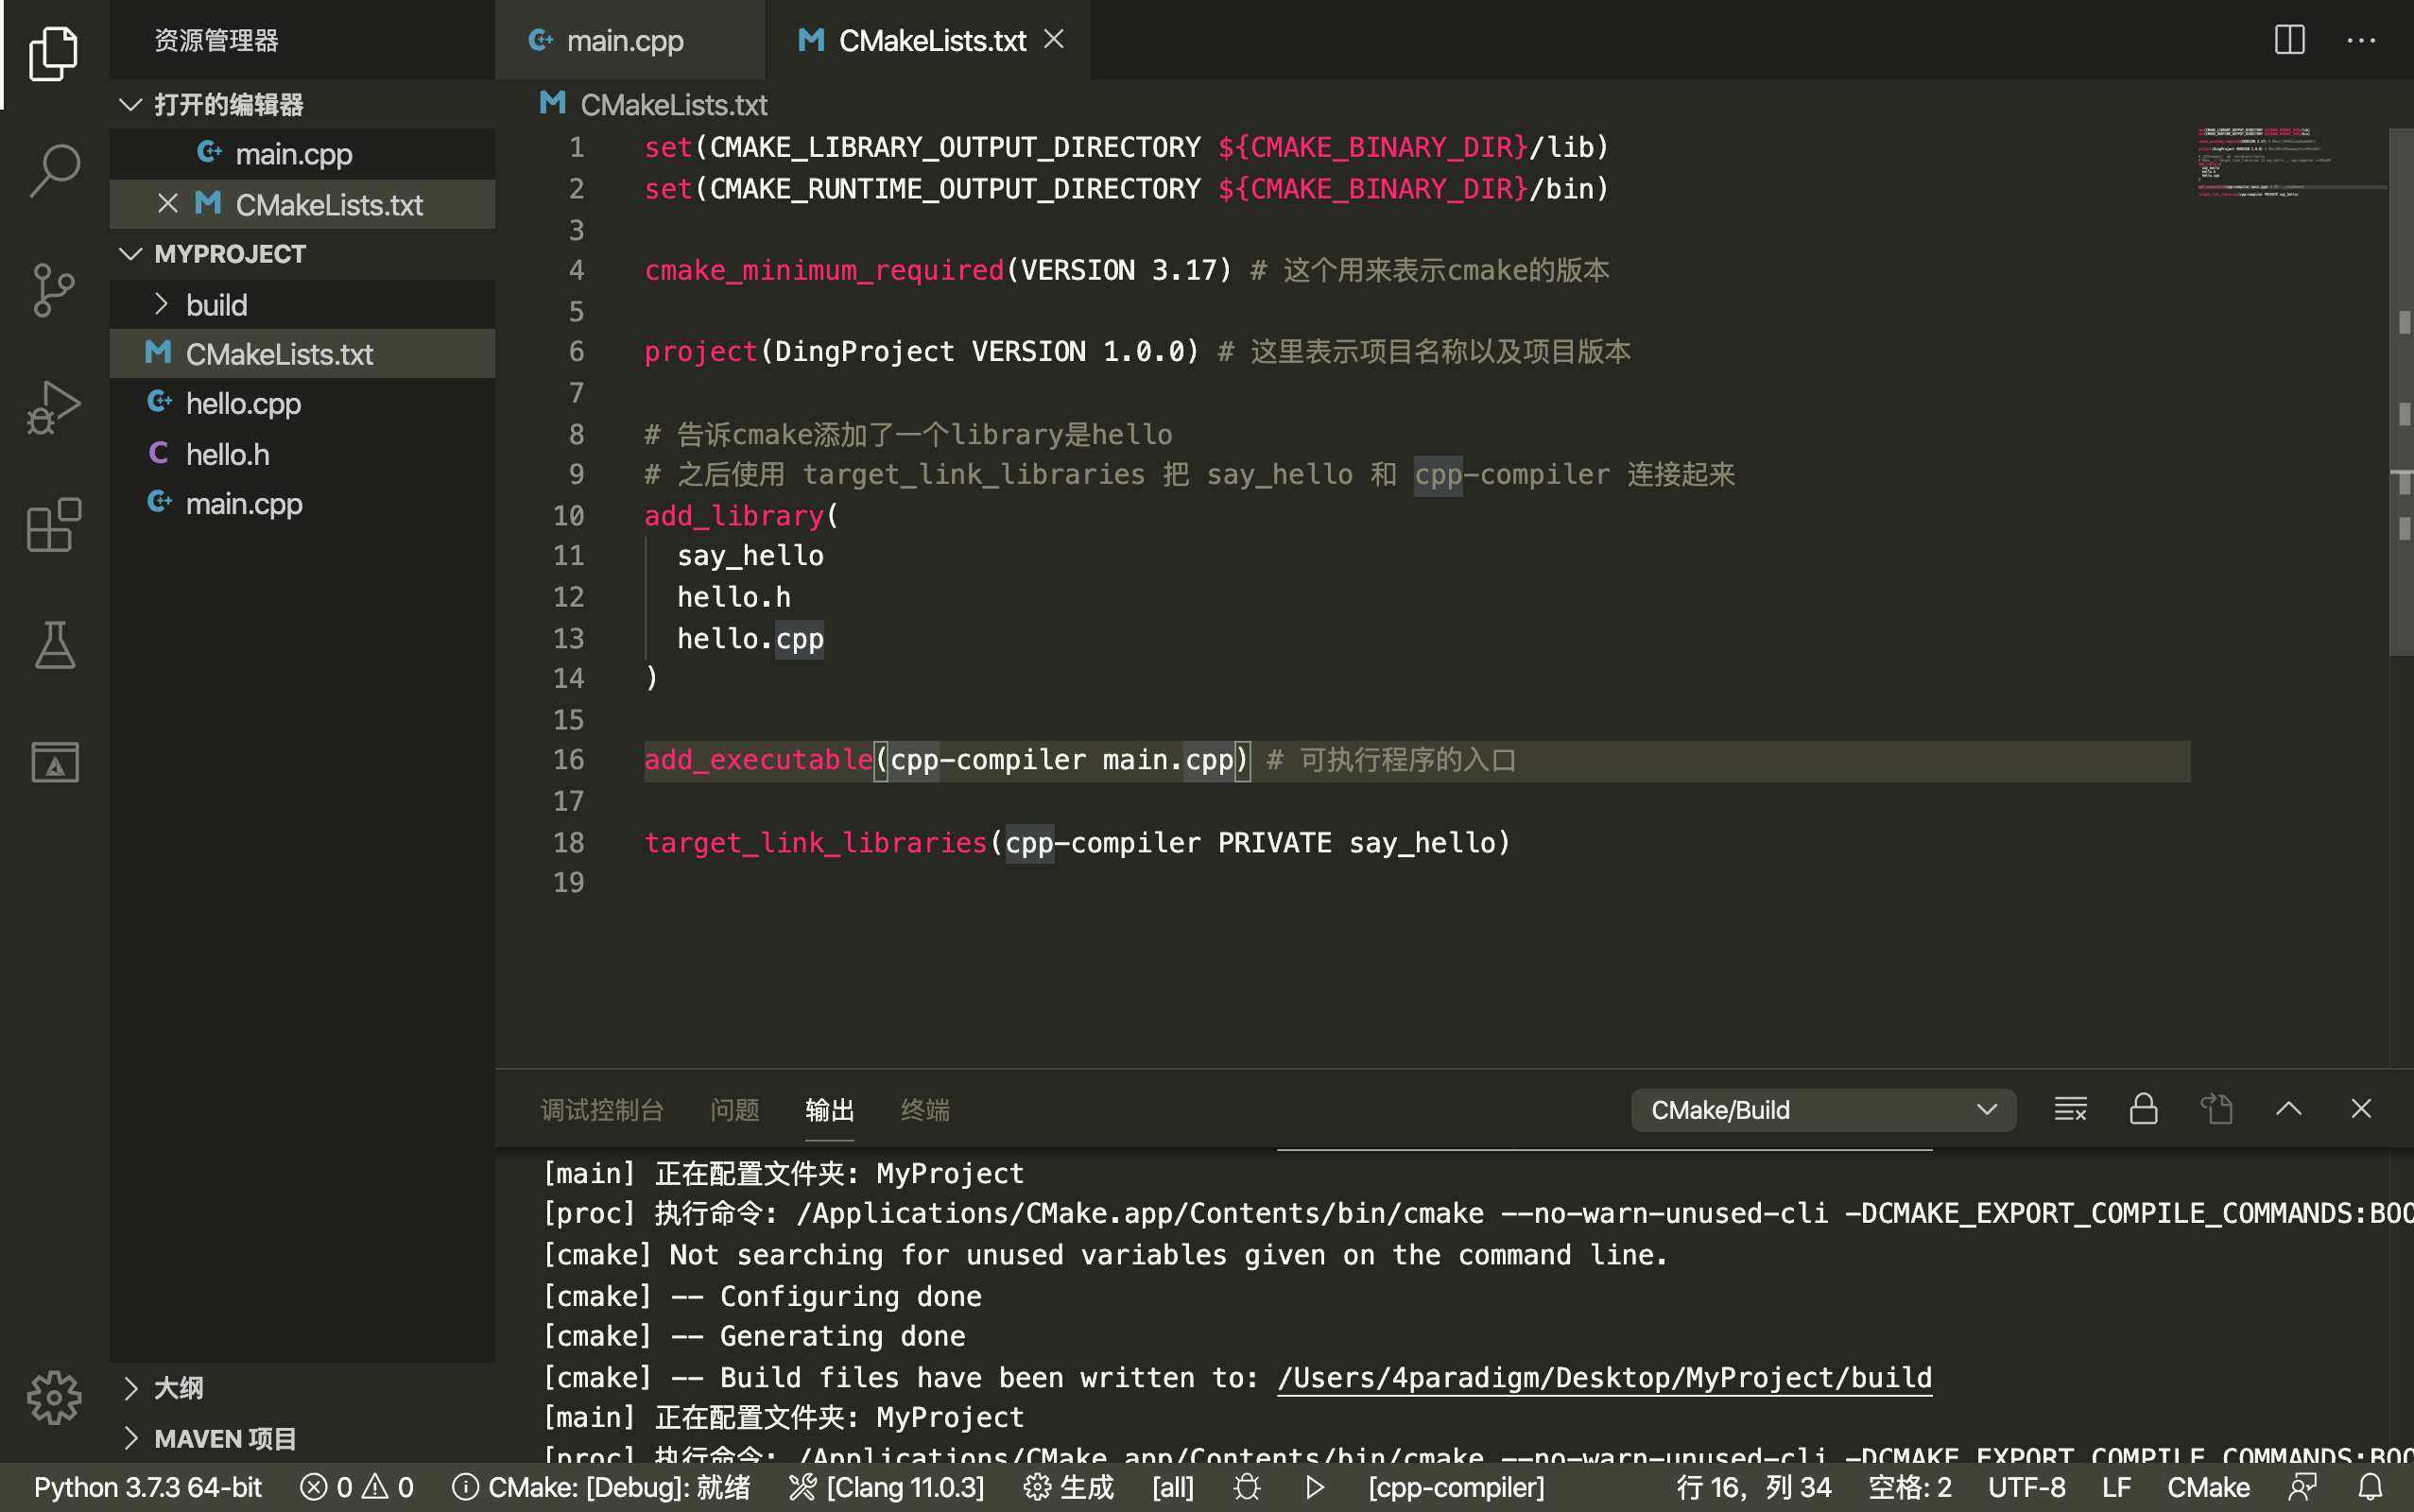Switch to the 问题 panel tab
Viewport: 2414px width, 1512px height.
pos(734,1109)
